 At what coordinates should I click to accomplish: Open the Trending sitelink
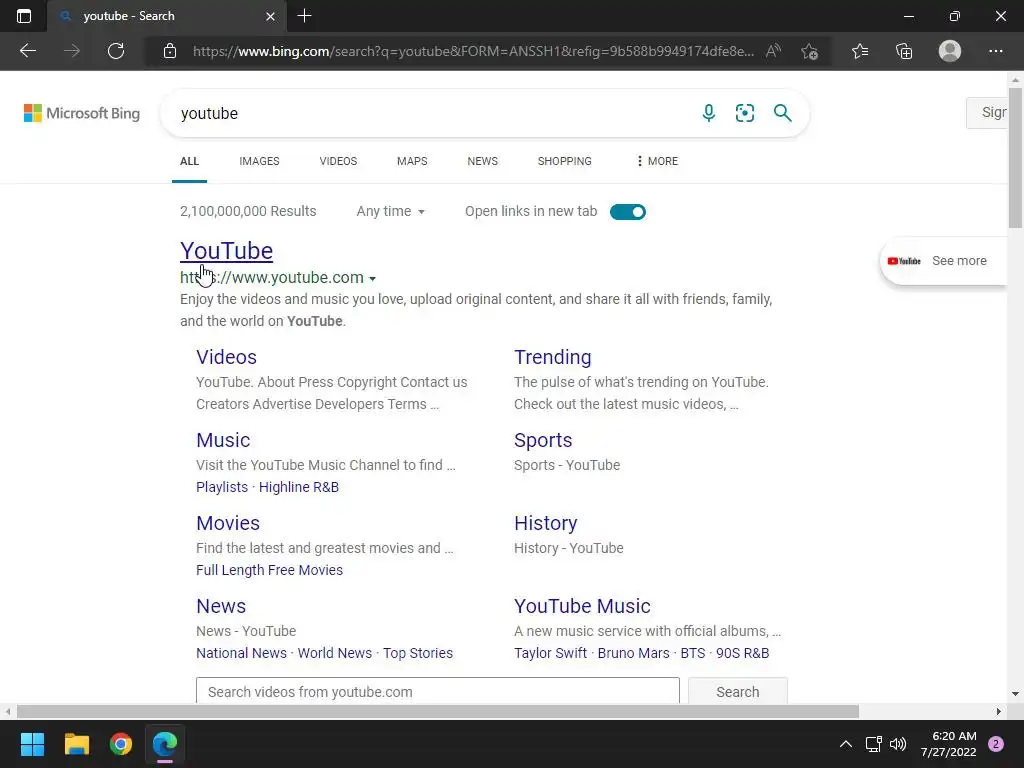(x=552, y=357)
